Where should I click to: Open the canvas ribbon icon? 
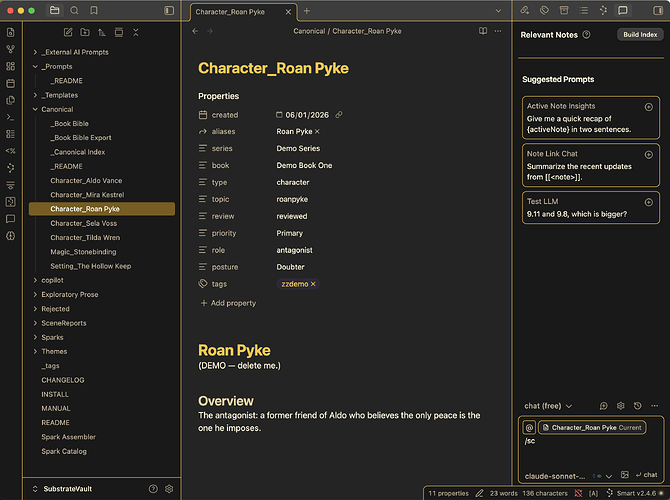click(11, 66)
